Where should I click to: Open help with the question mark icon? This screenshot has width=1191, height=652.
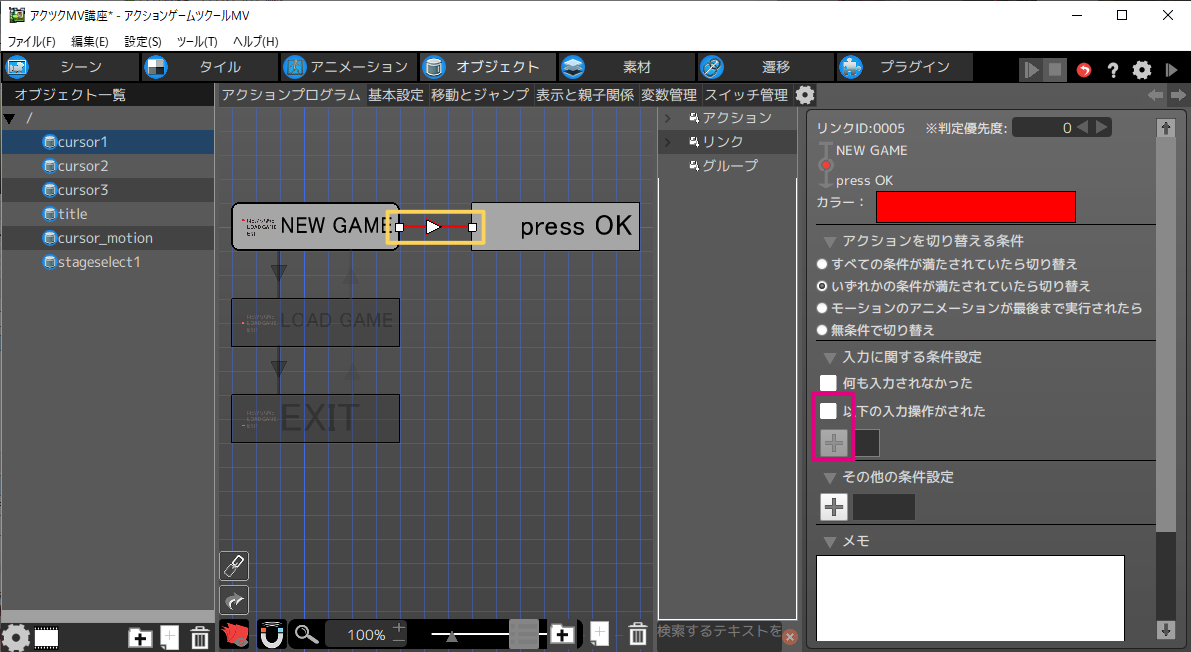tap(1112, 70)
